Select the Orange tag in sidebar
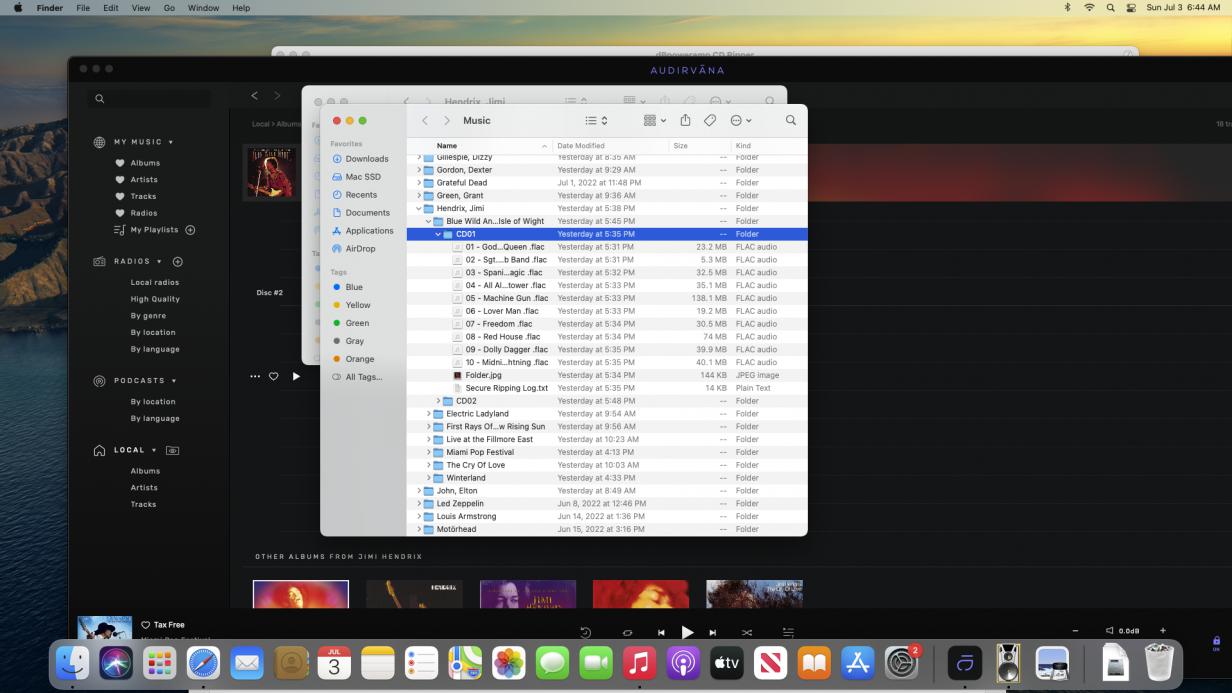 359,359
